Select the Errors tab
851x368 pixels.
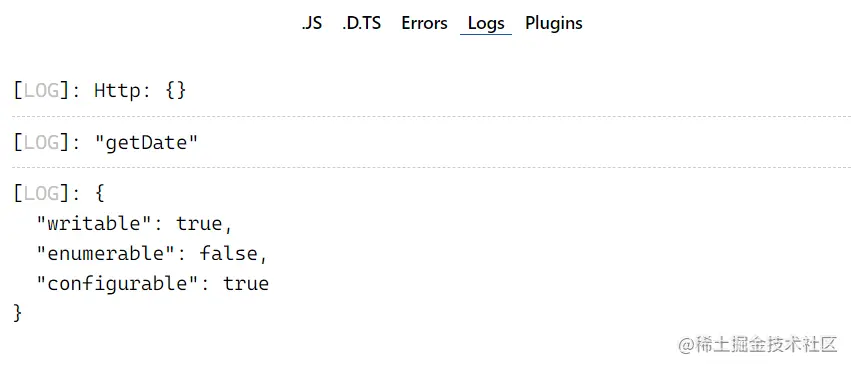coord(424,23)
